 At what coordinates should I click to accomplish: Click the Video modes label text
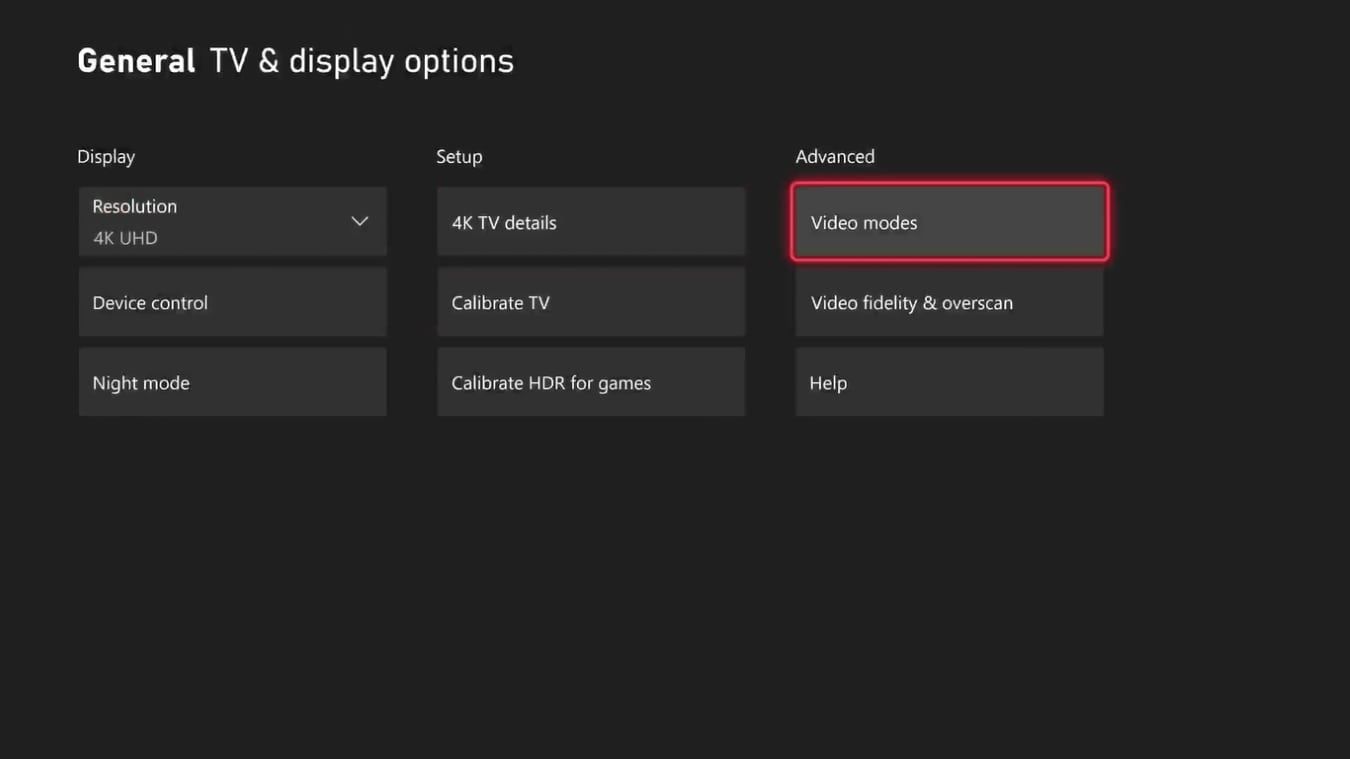point(864,222)
